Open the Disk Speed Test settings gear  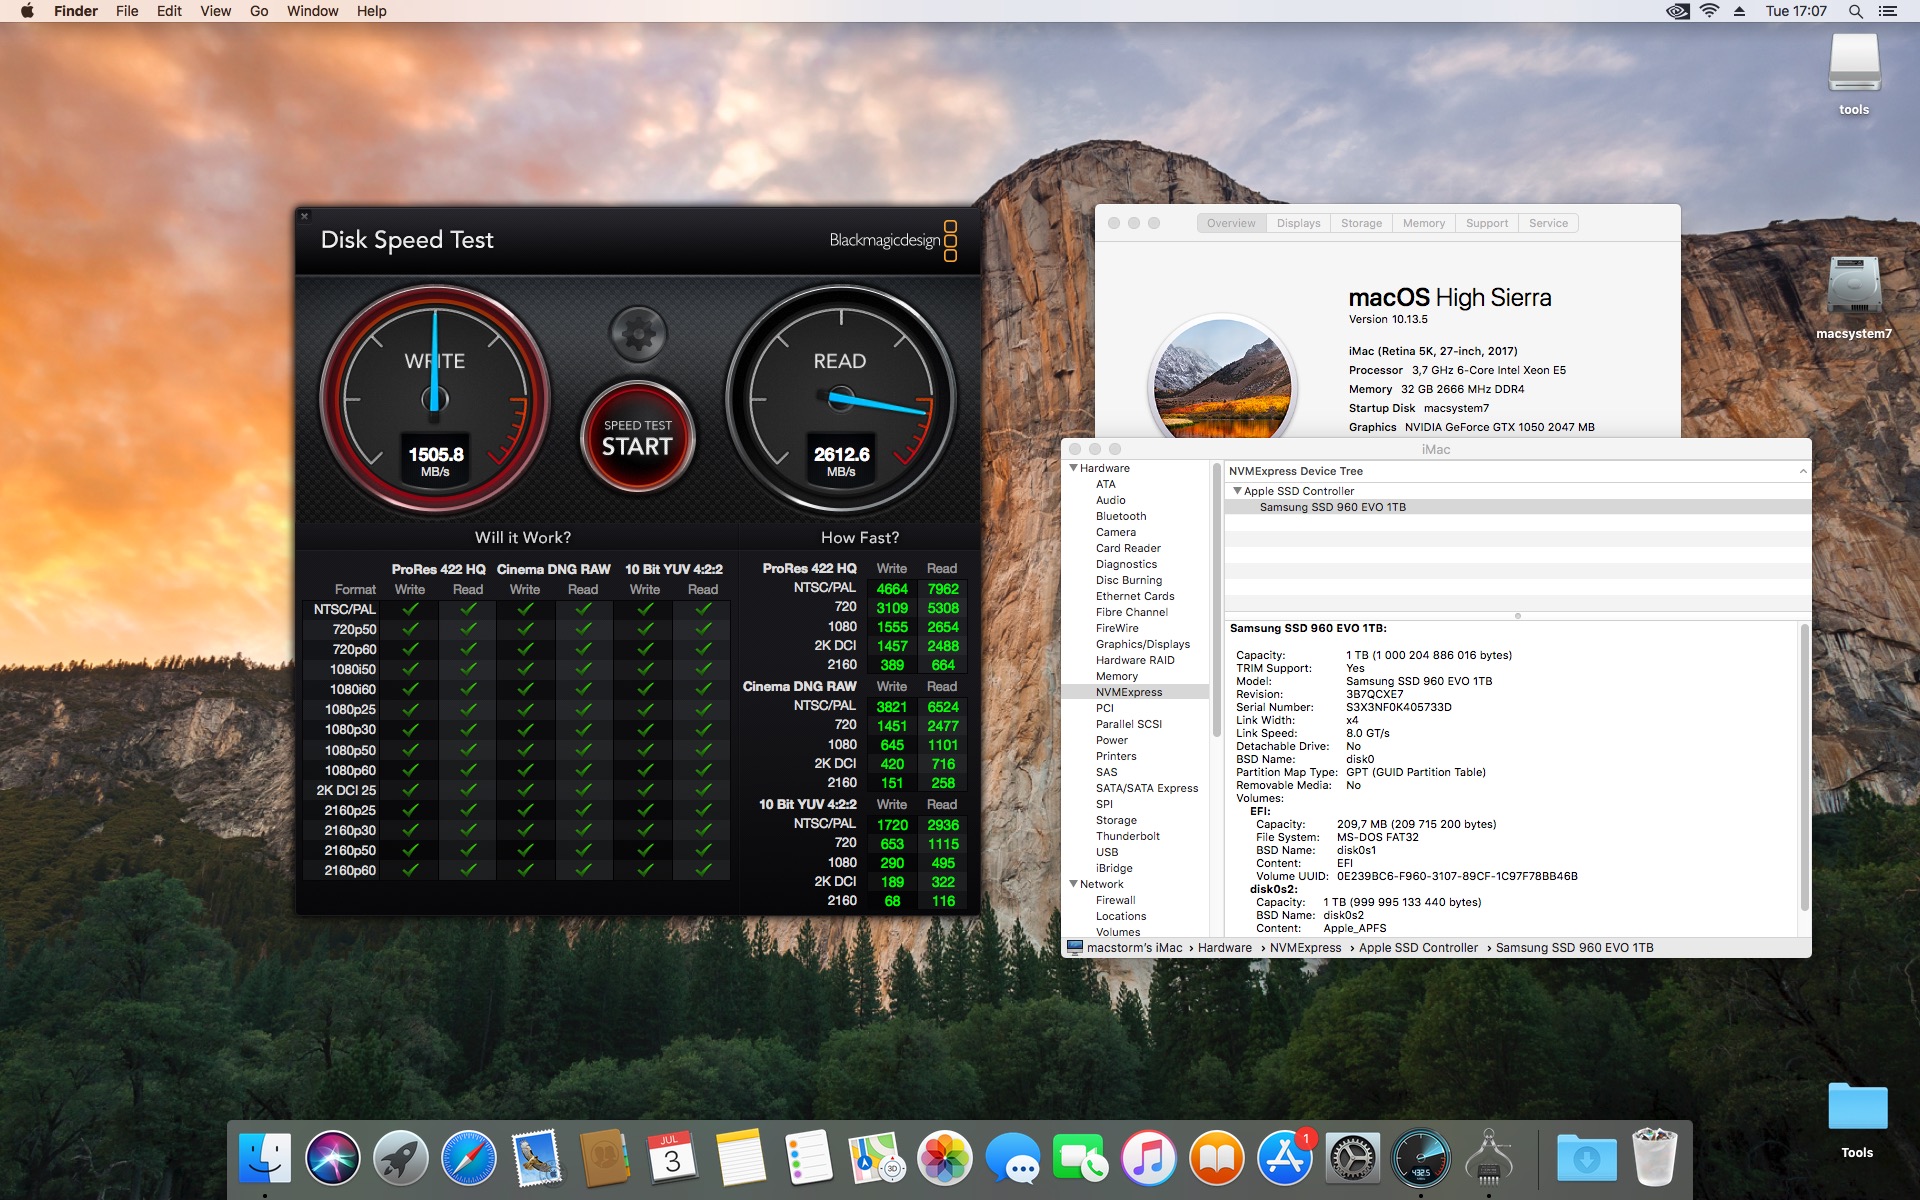point(638,333)
